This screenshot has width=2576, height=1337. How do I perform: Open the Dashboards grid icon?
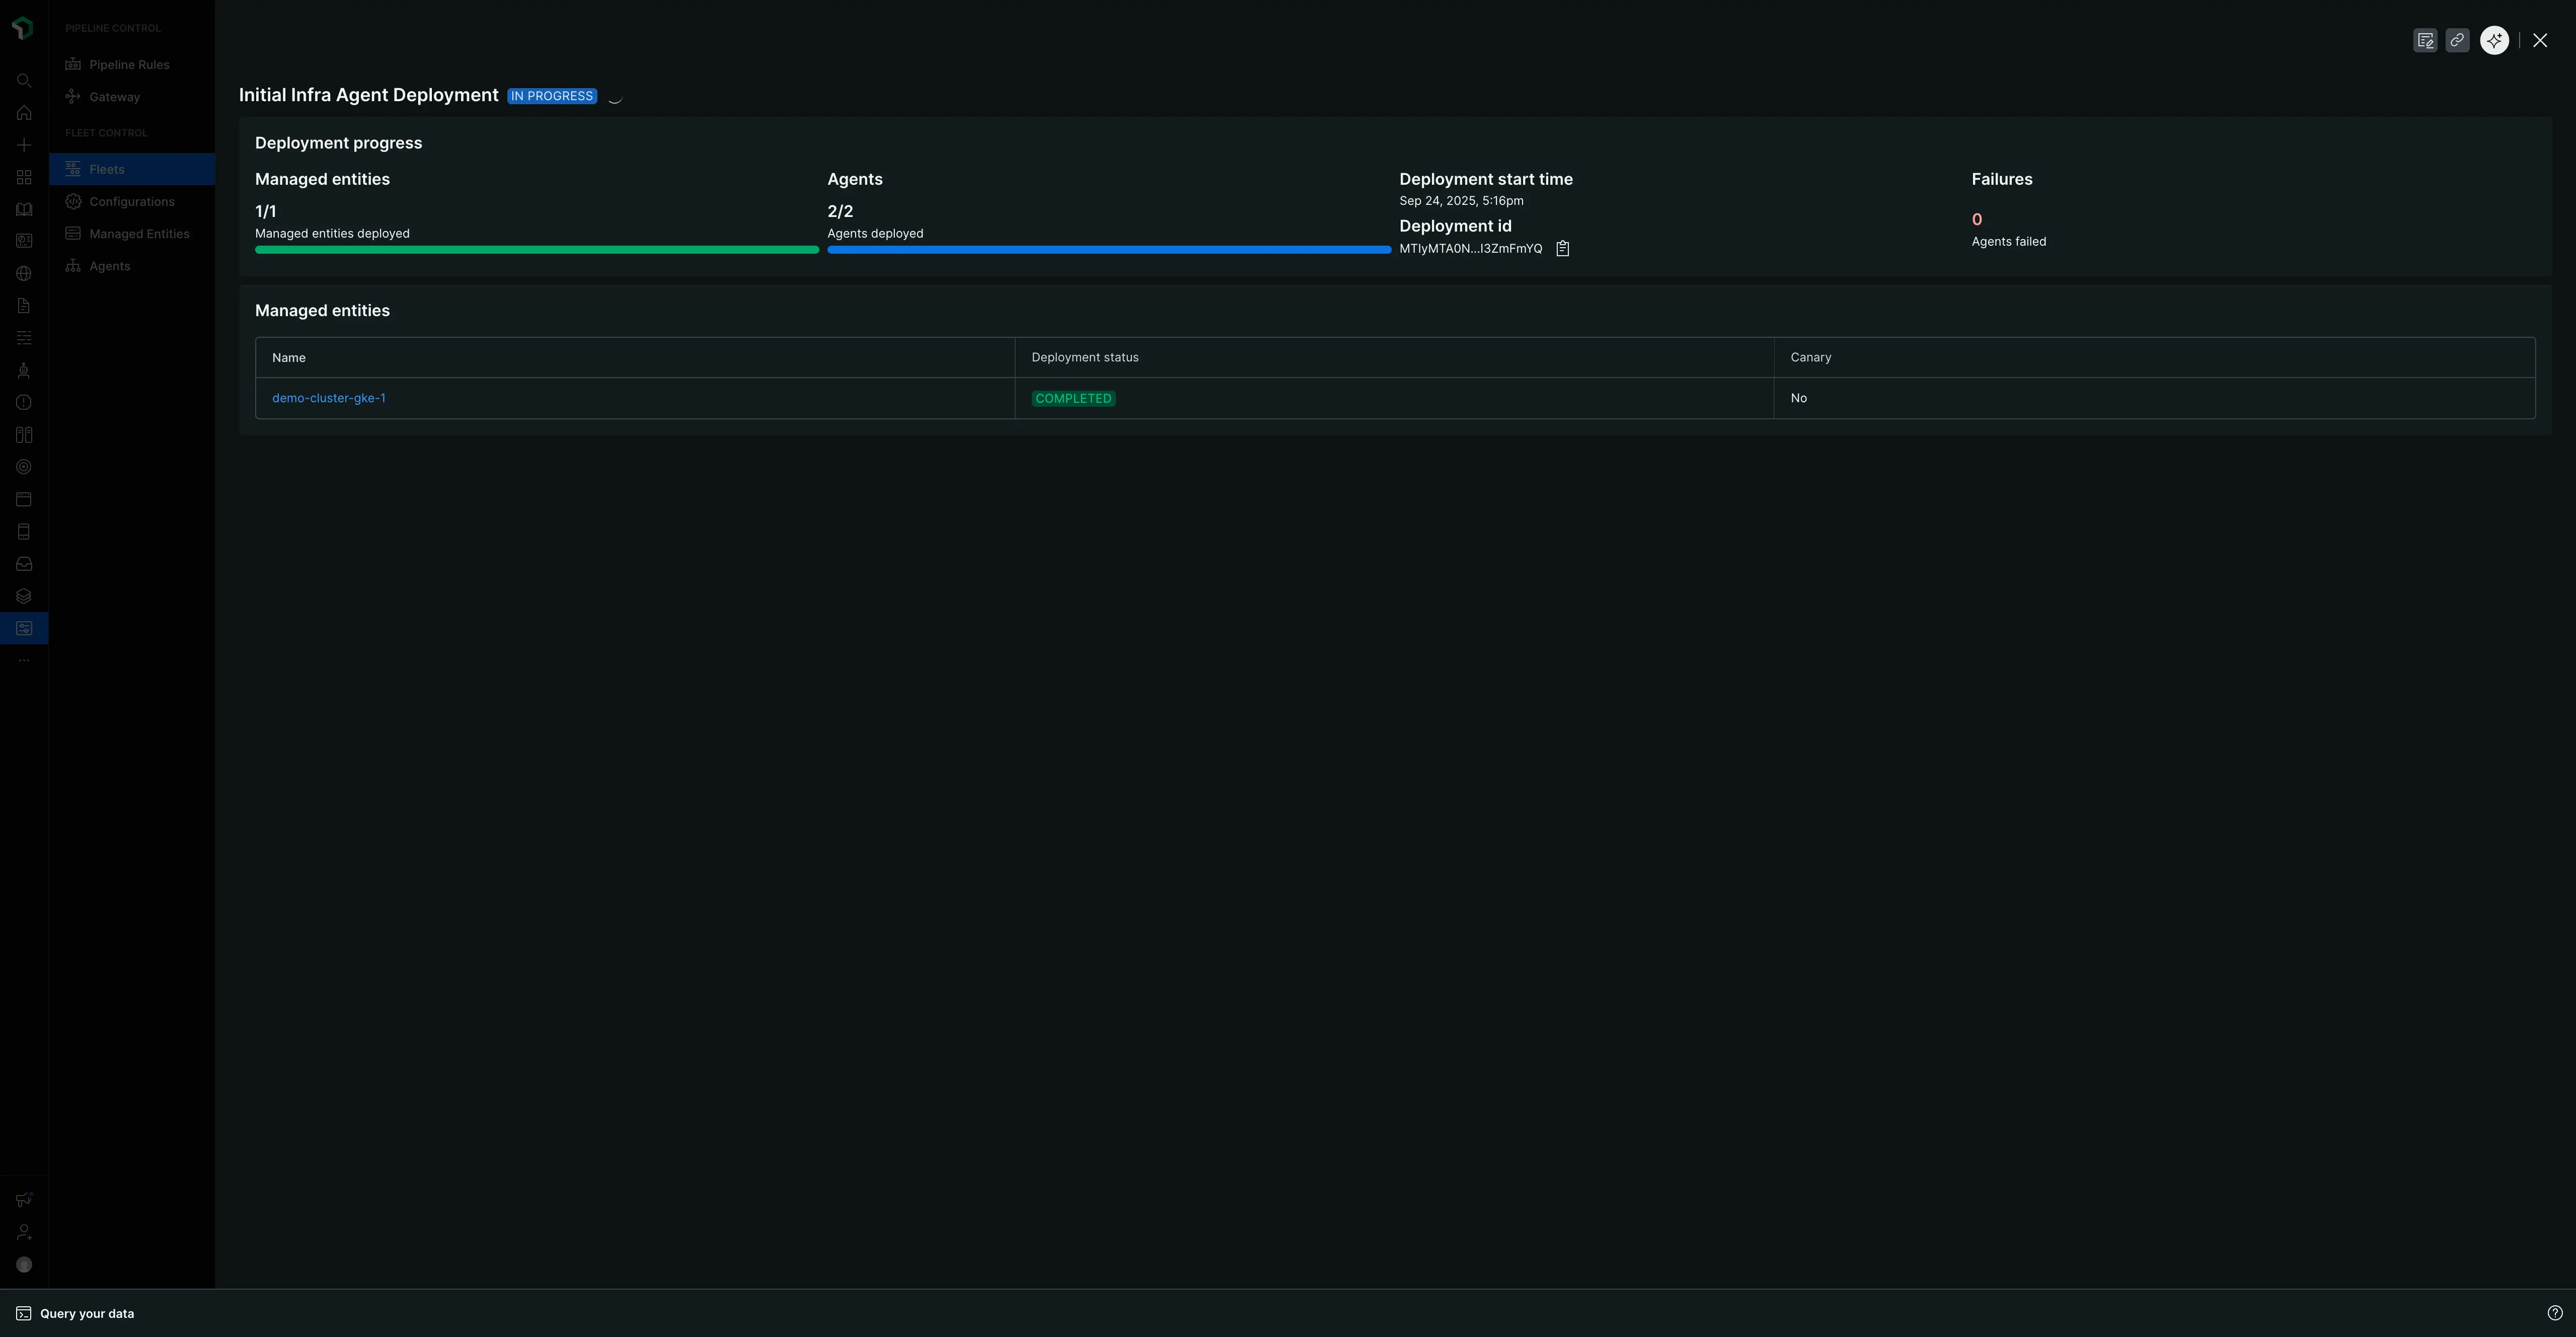[23, 177]
